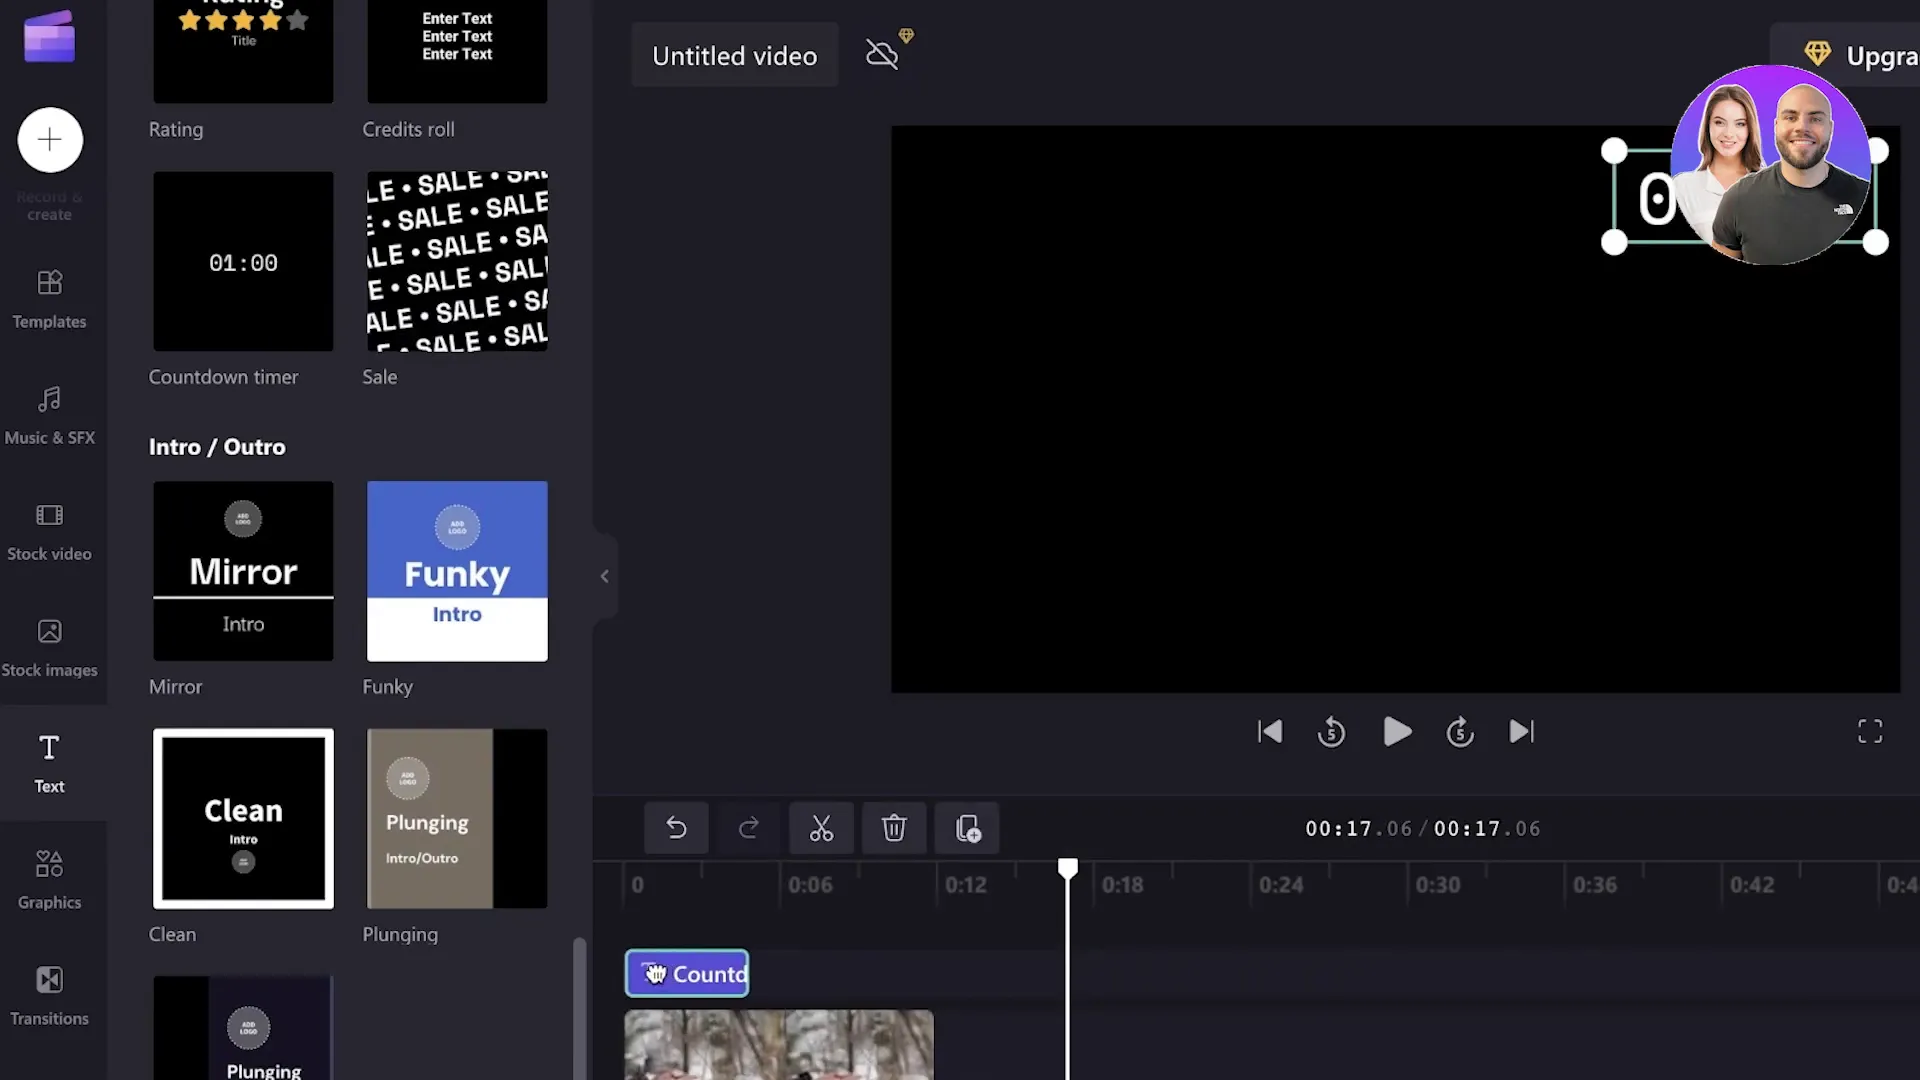This screenshot has width=1920, height=1080.
Task: Select the Credits roll text thumbnail
Action: tap(457, 51)
